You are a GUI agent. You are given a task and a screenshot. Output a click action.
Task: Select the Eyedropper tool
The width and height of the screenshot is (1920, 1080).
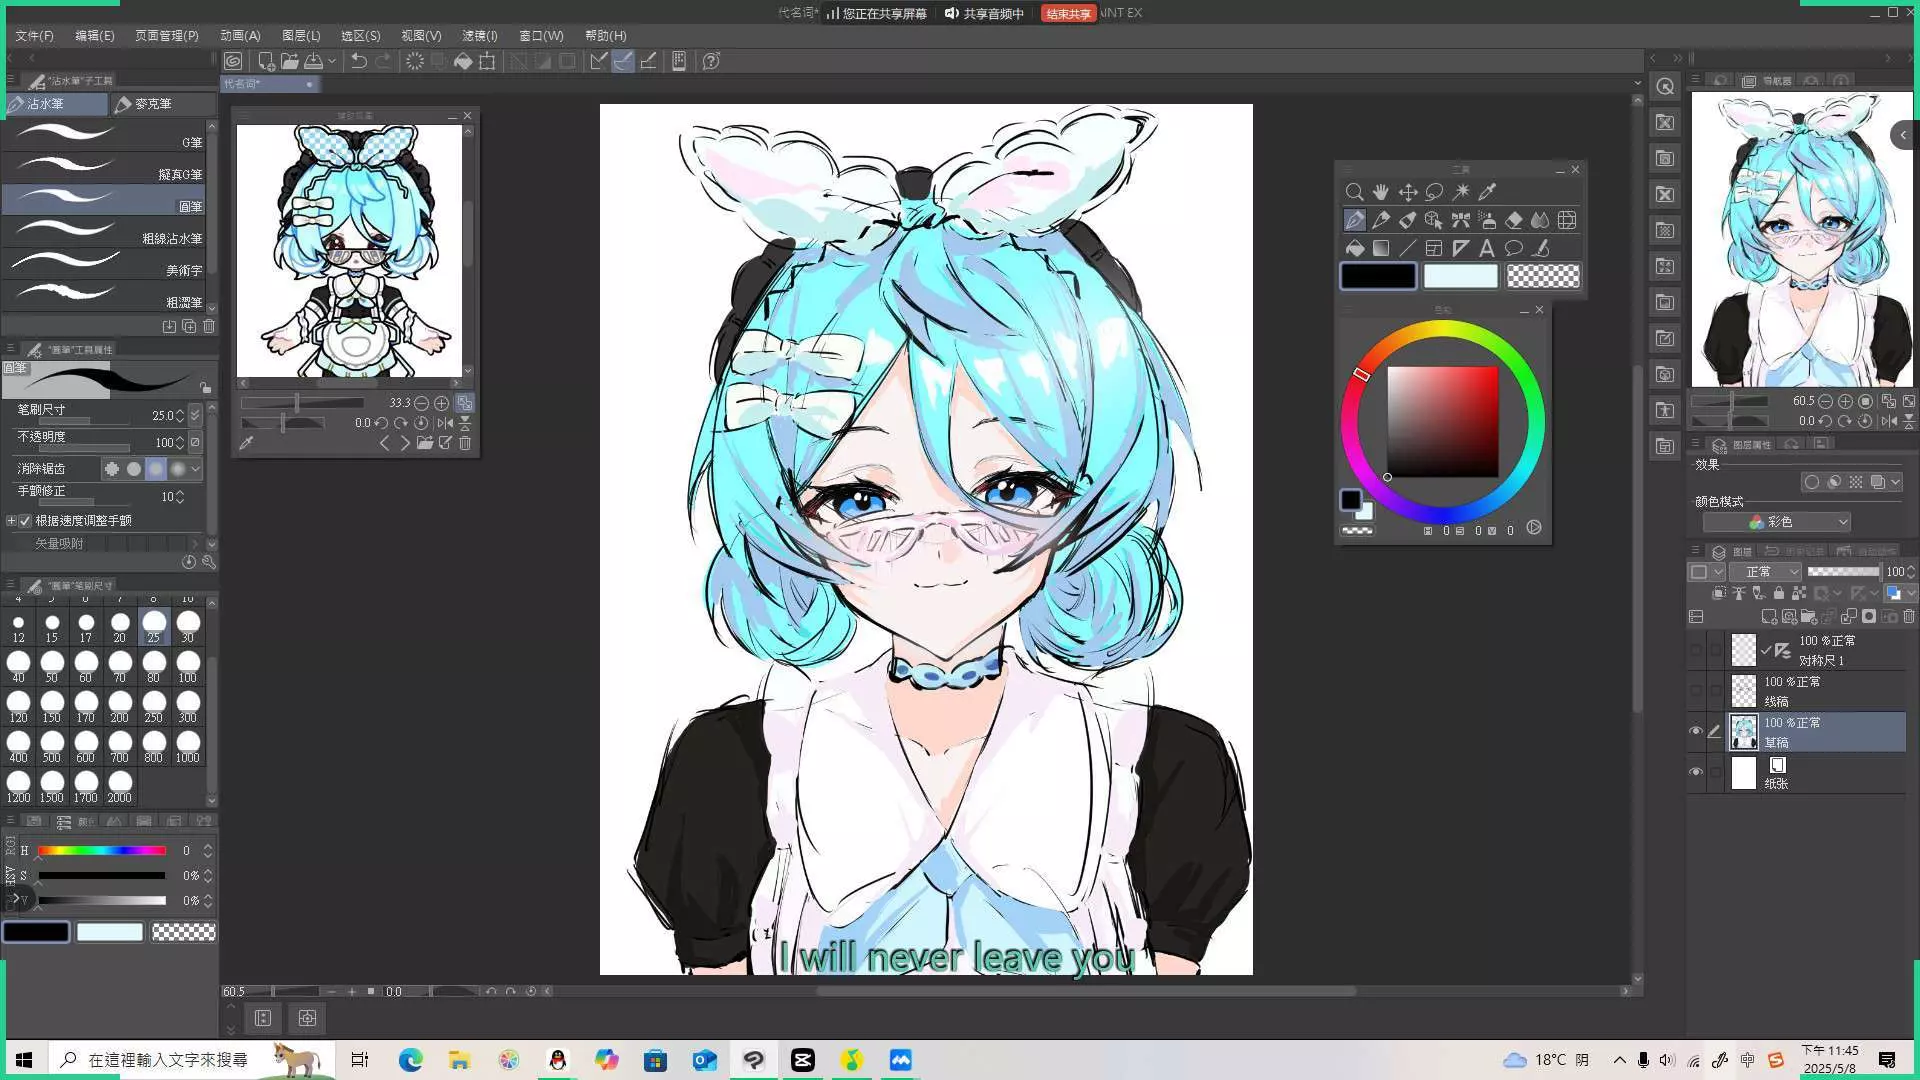pos(1487,192)
